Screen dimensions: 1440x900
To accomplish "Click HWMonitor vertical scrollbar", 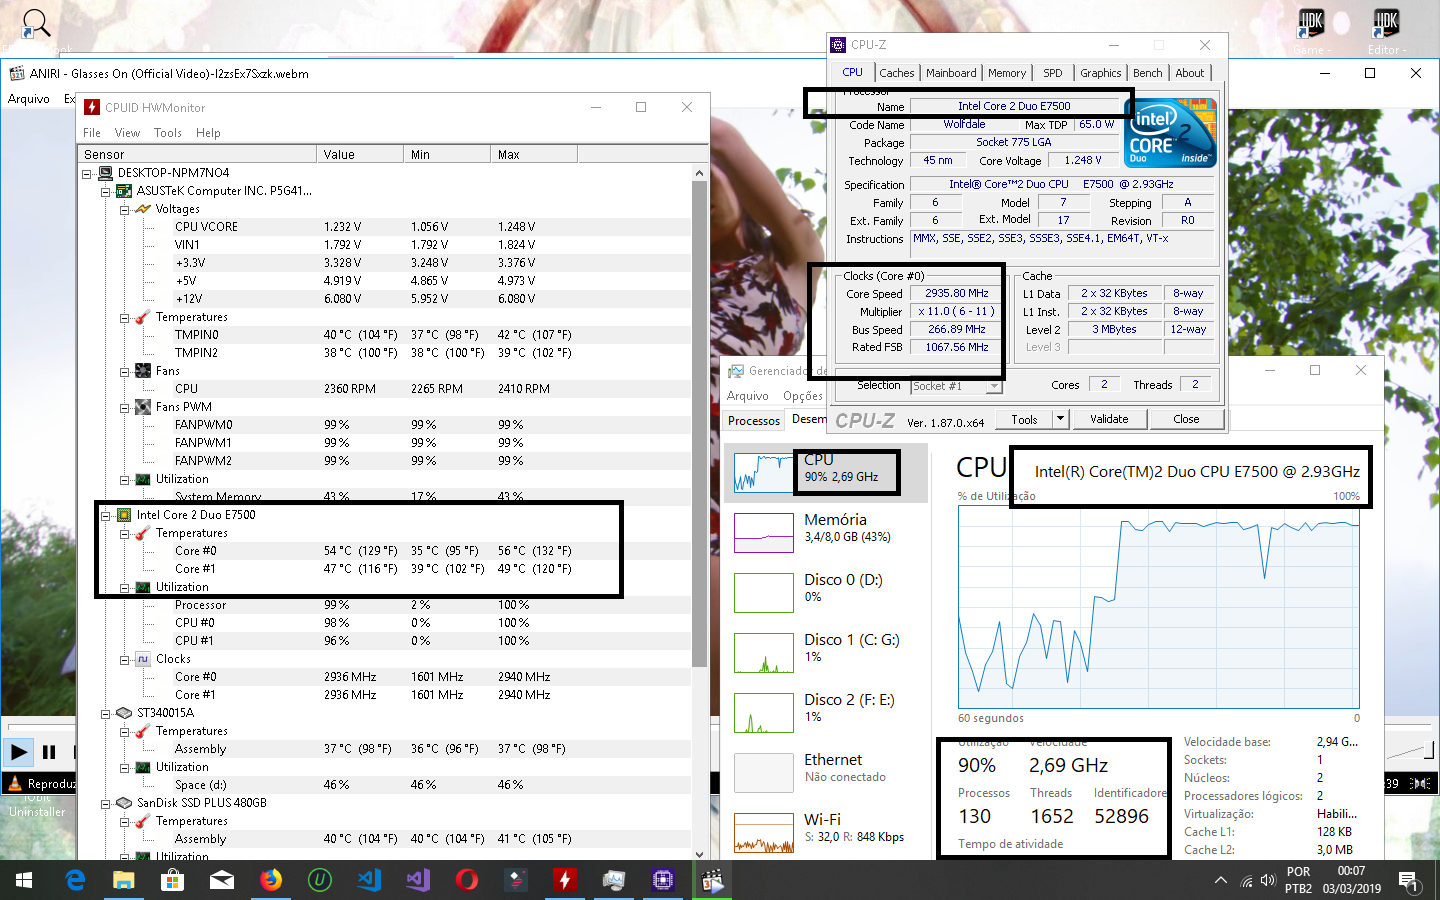I will coord(699,422).
